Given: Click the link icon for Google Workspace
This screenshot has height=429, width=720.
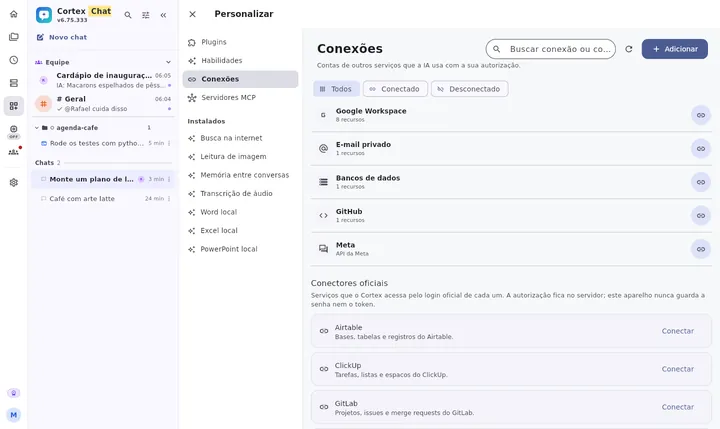Looking at the screenshot, I should 701,115.
